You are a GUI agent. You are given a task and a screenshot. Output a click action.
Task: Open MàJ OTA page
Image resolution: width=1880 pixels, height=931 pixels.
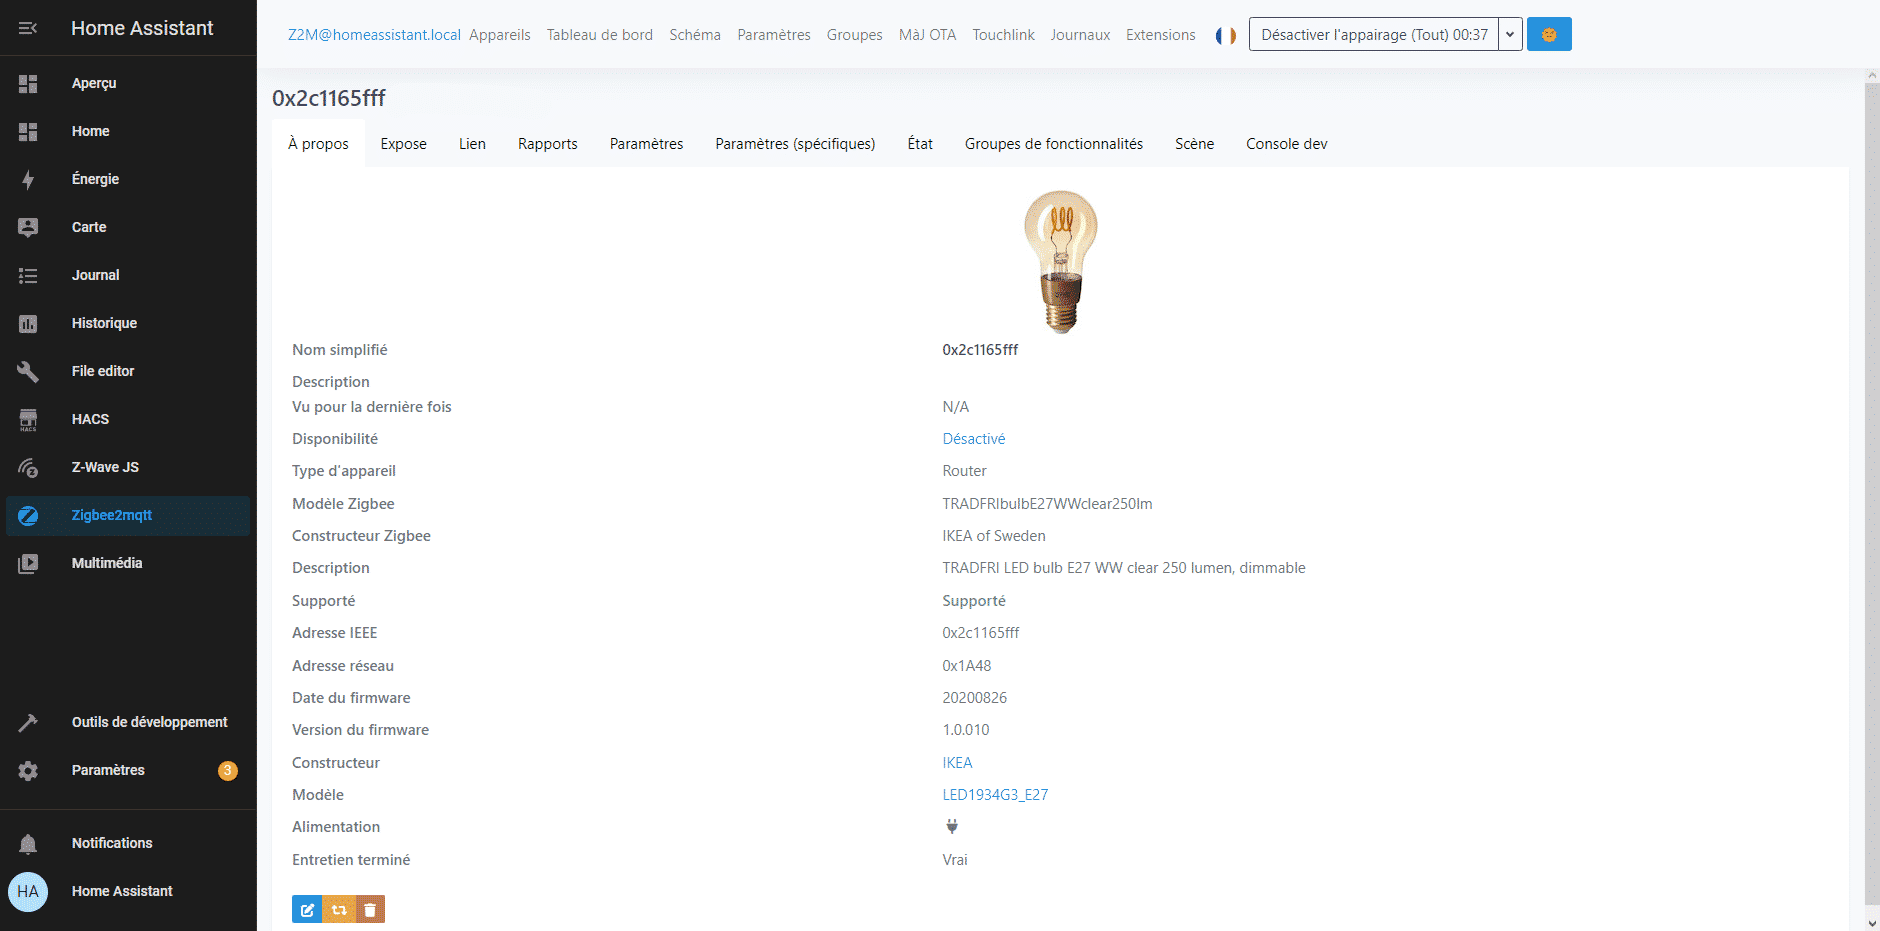coord(928,35)
